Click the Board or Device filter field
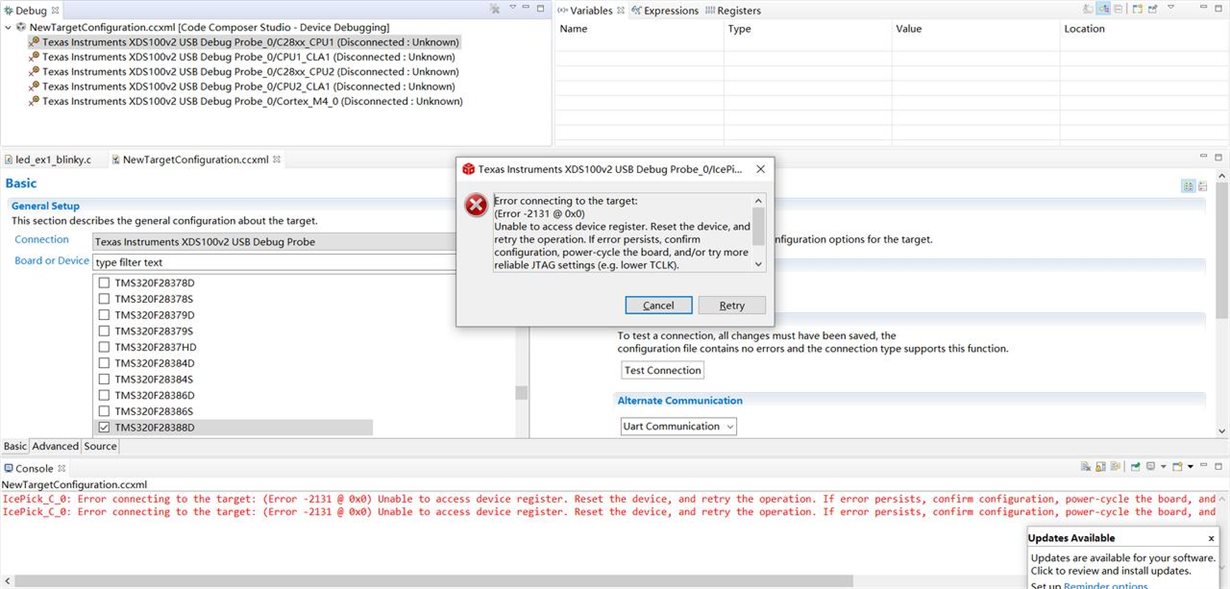Viewport: 1230px width, 589px height. (x=274, y=262)
